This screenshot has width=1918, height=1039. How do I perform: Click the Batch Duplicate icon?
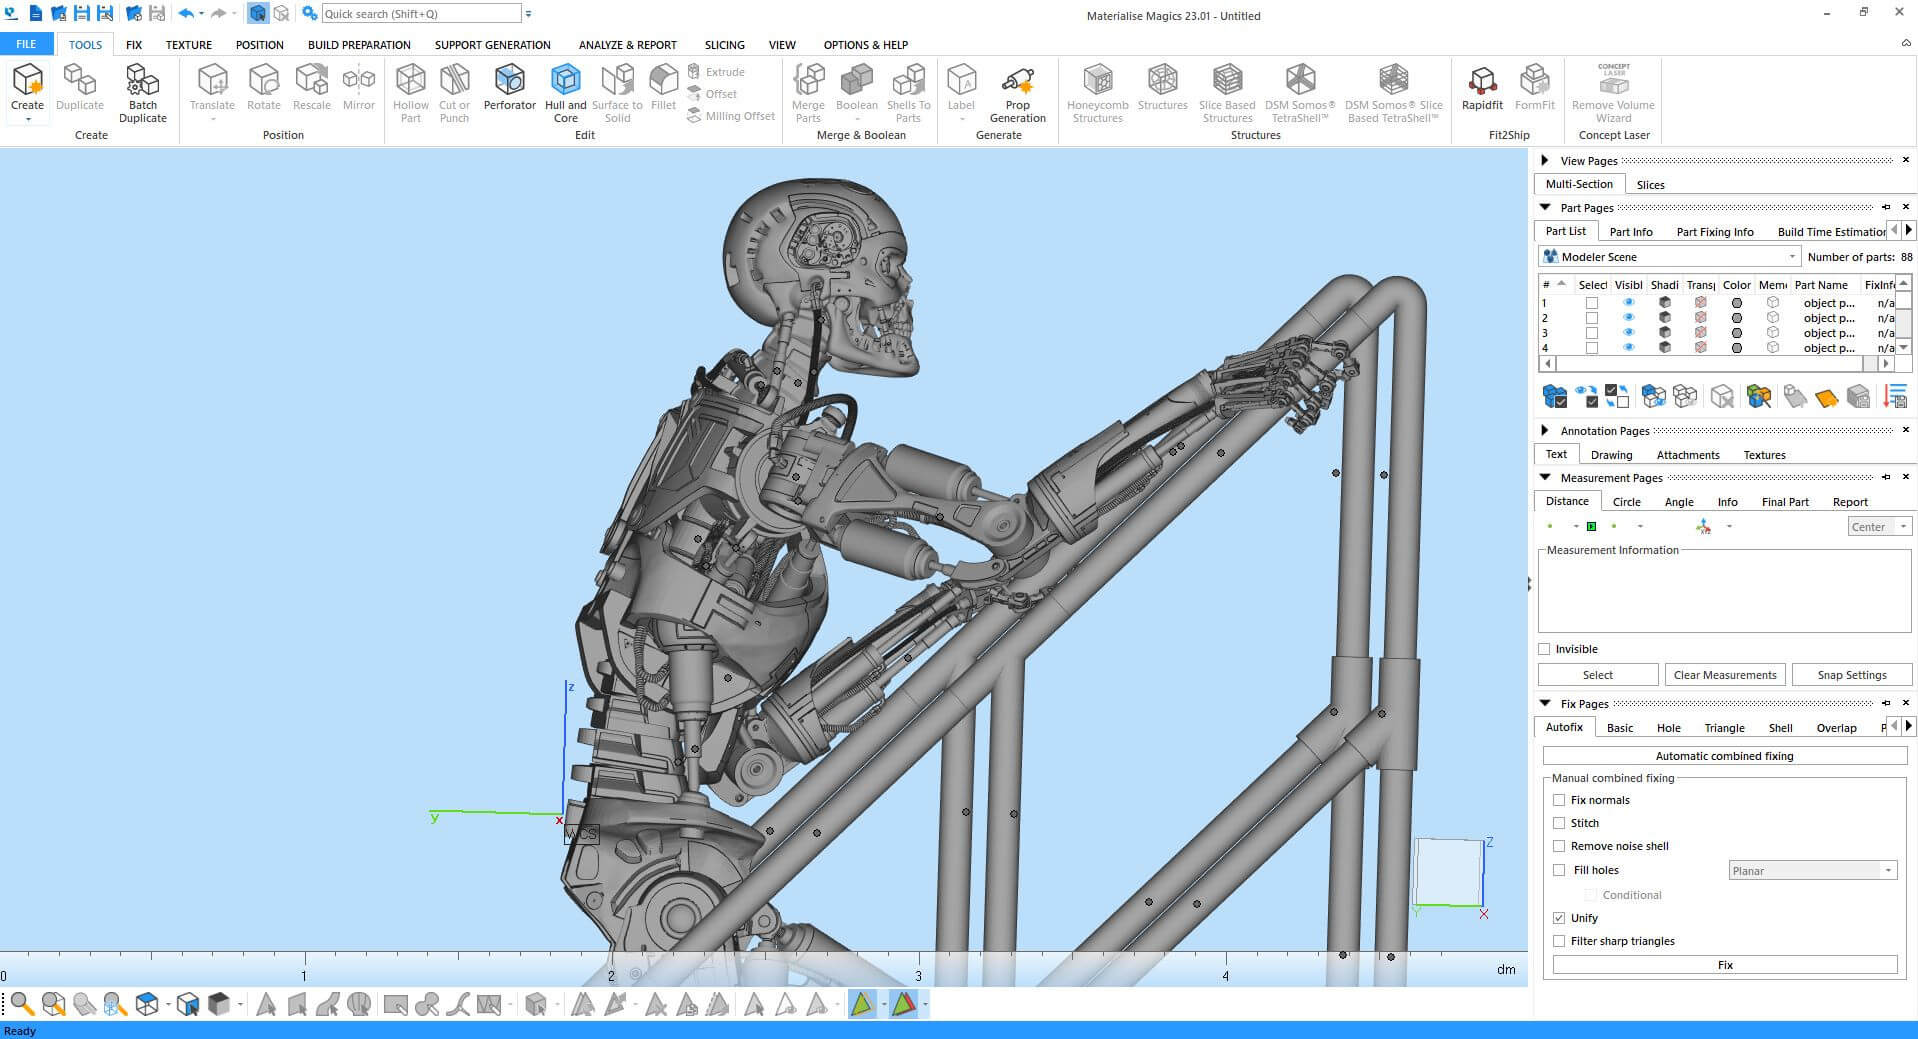click(x=143, y=81)
